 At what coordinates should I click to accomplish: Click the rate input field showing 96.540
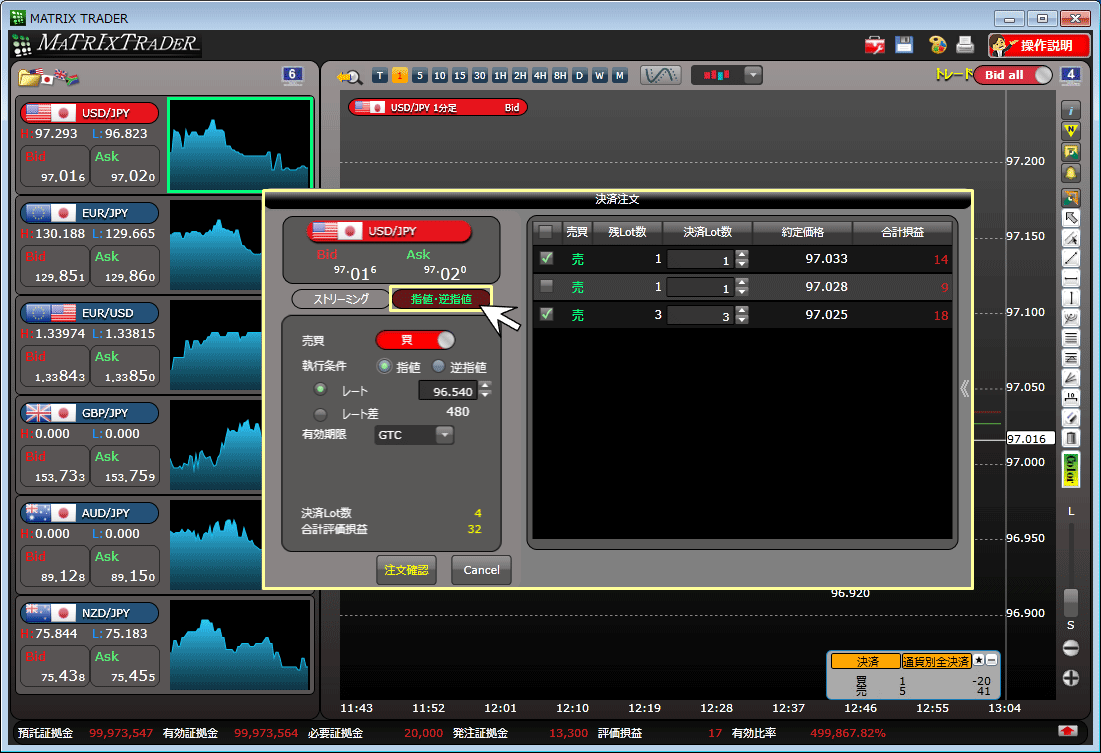[x=447, y=391]
